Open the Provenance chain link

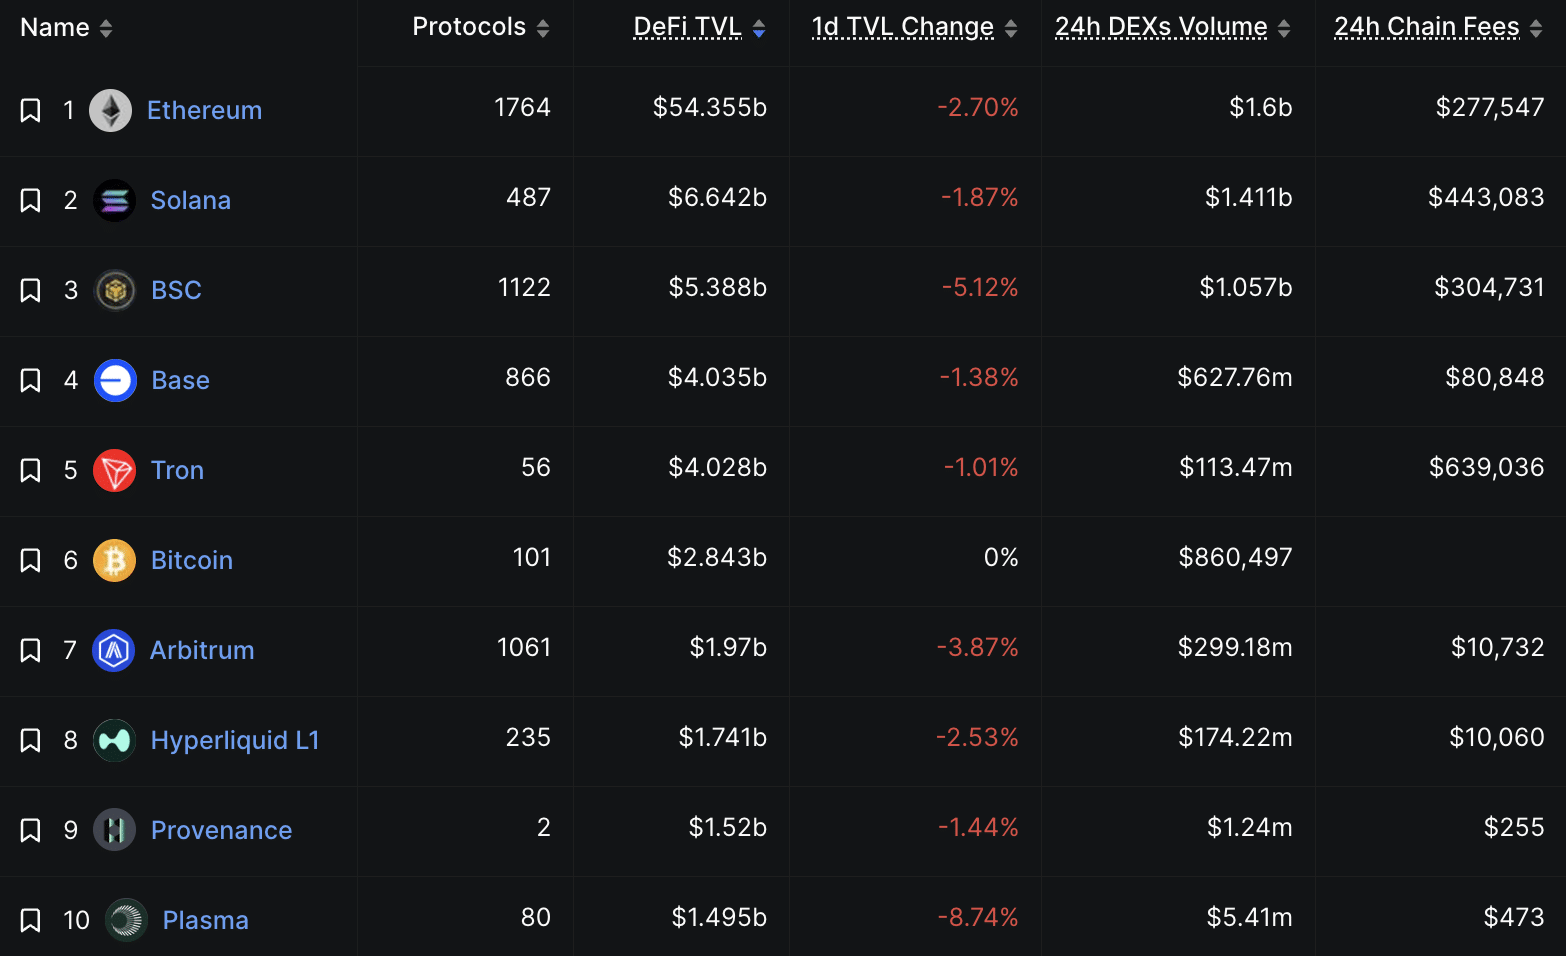pyautogui.click(x=221, y=830)
